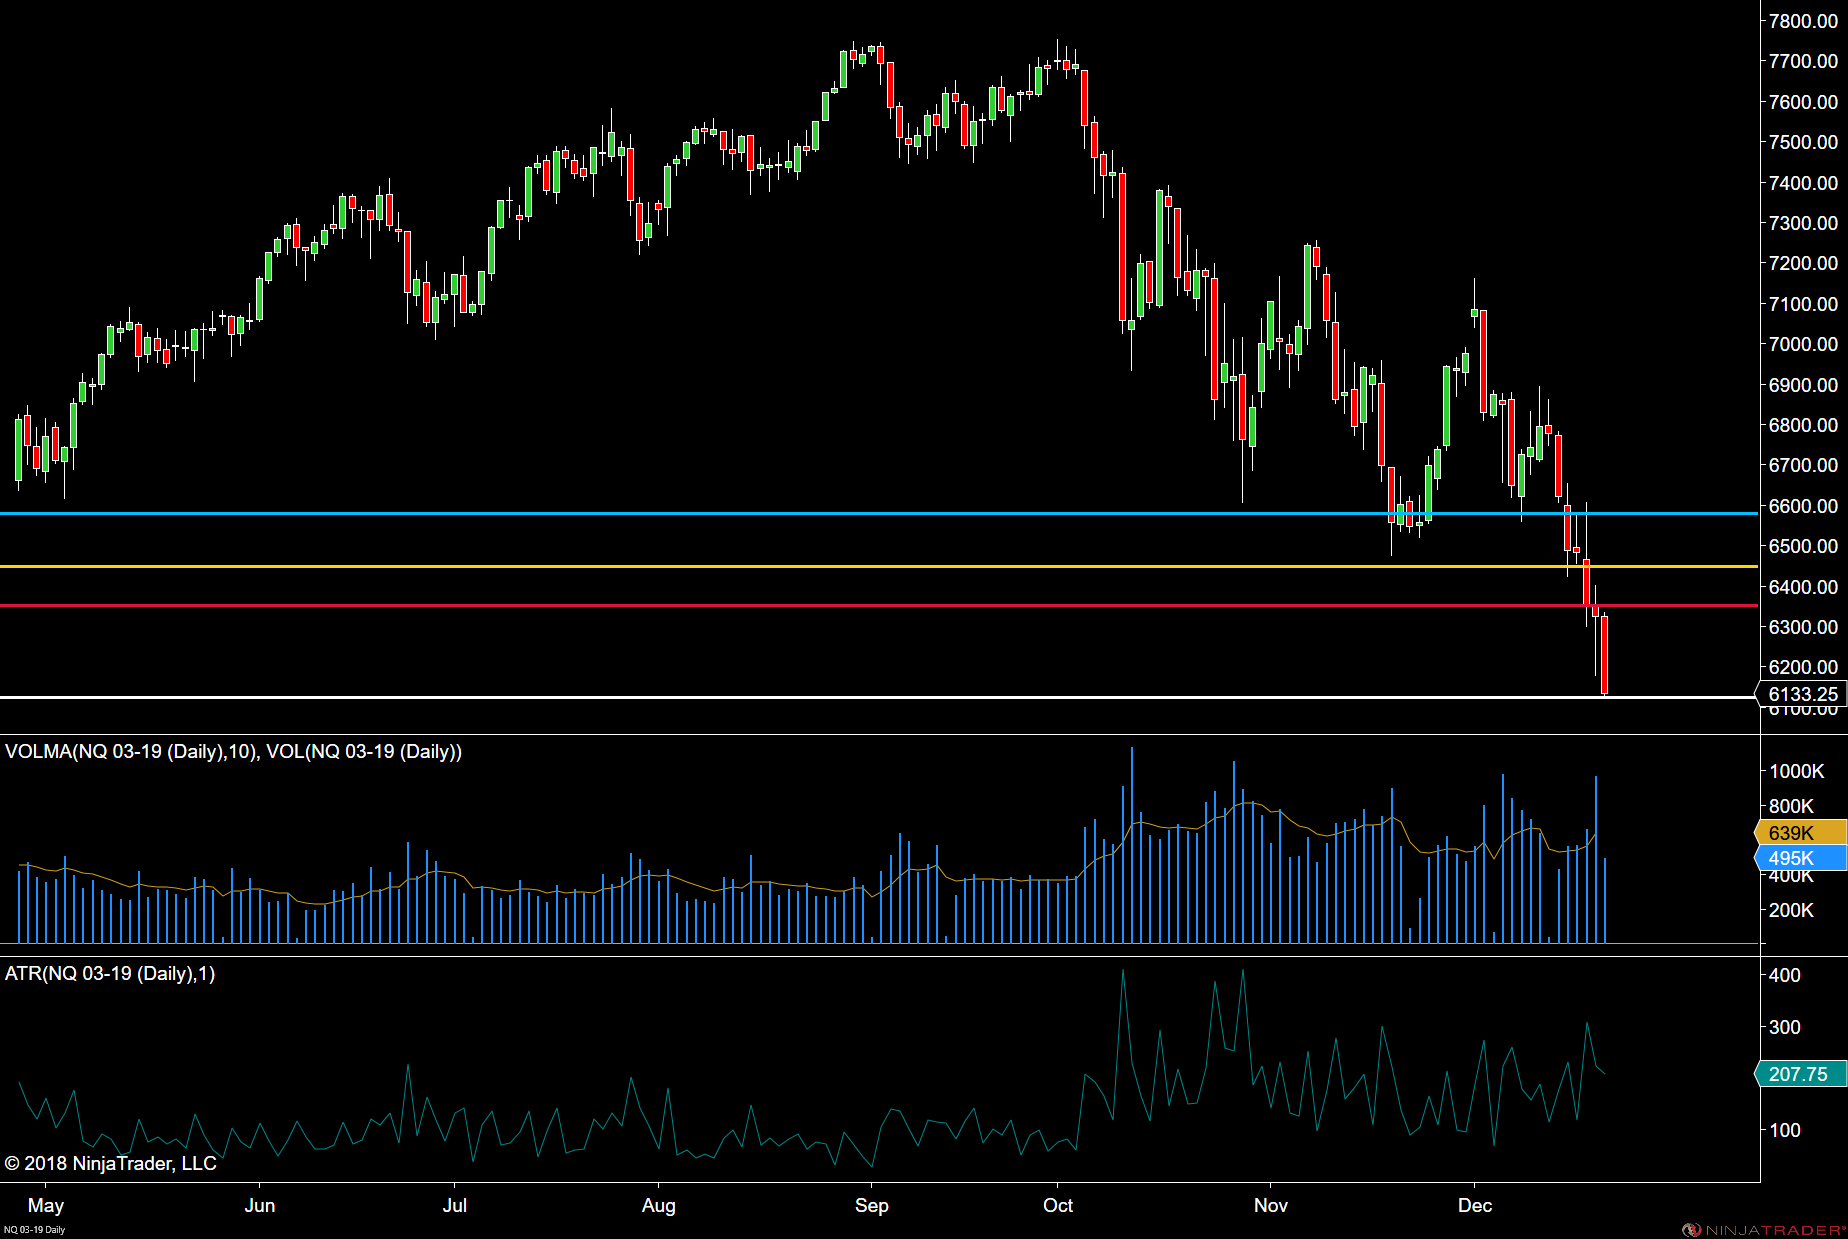Click the 200K volume axis label

(1791, 910)
